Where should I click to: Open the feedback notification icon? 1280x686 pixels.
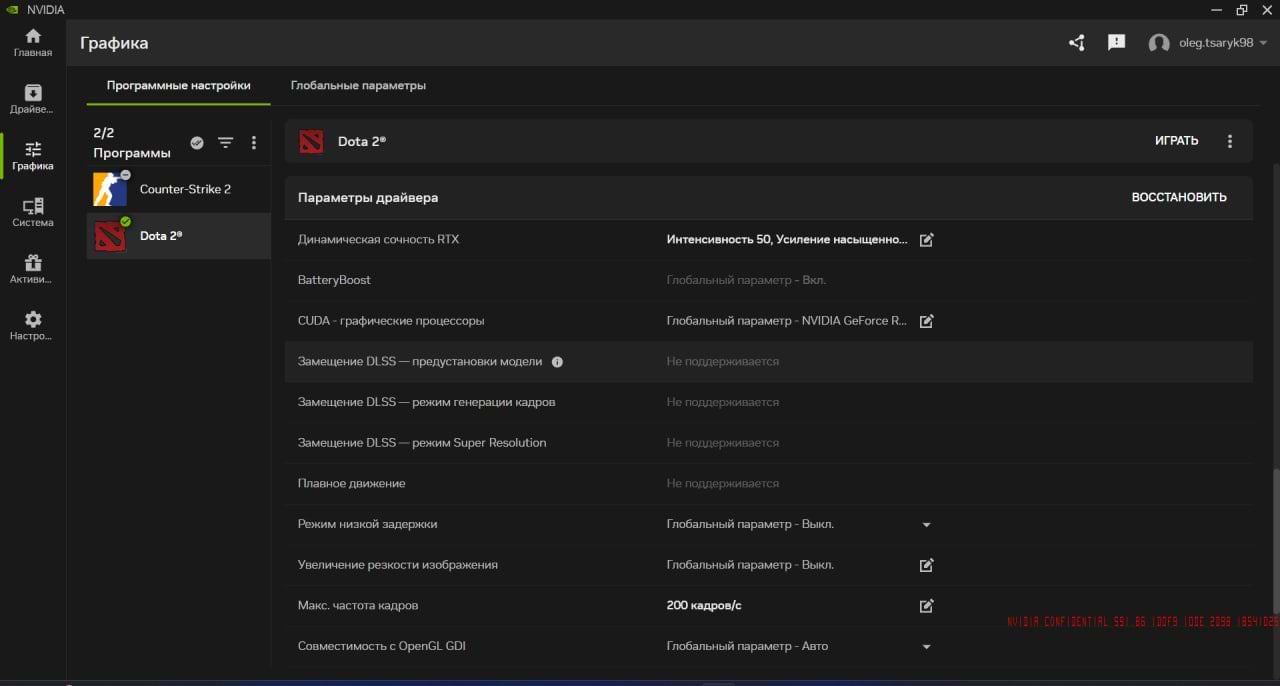click(x=1117, y=43)
